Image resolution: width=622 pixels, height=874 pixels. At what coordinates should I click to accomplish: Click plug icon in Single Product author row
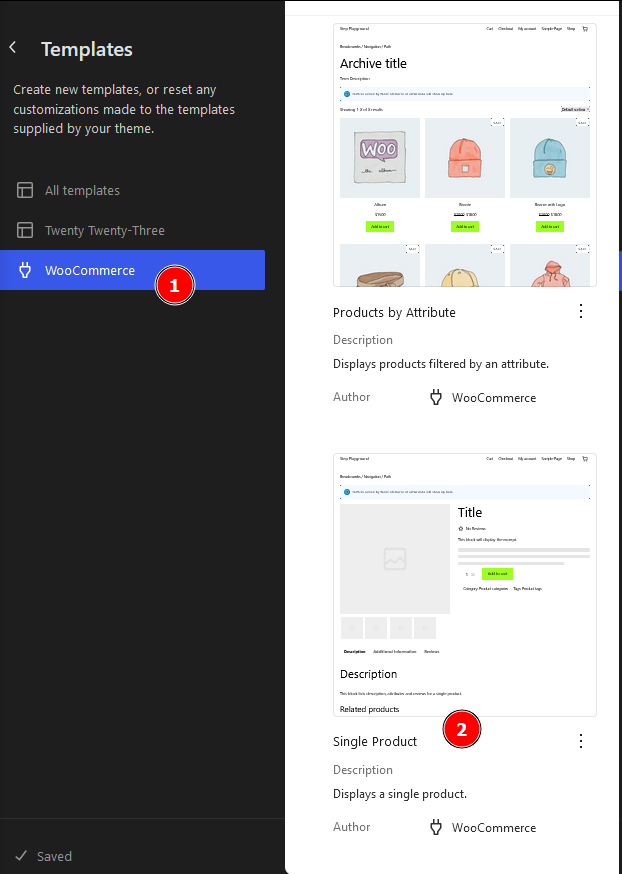[x=436, y=827]
